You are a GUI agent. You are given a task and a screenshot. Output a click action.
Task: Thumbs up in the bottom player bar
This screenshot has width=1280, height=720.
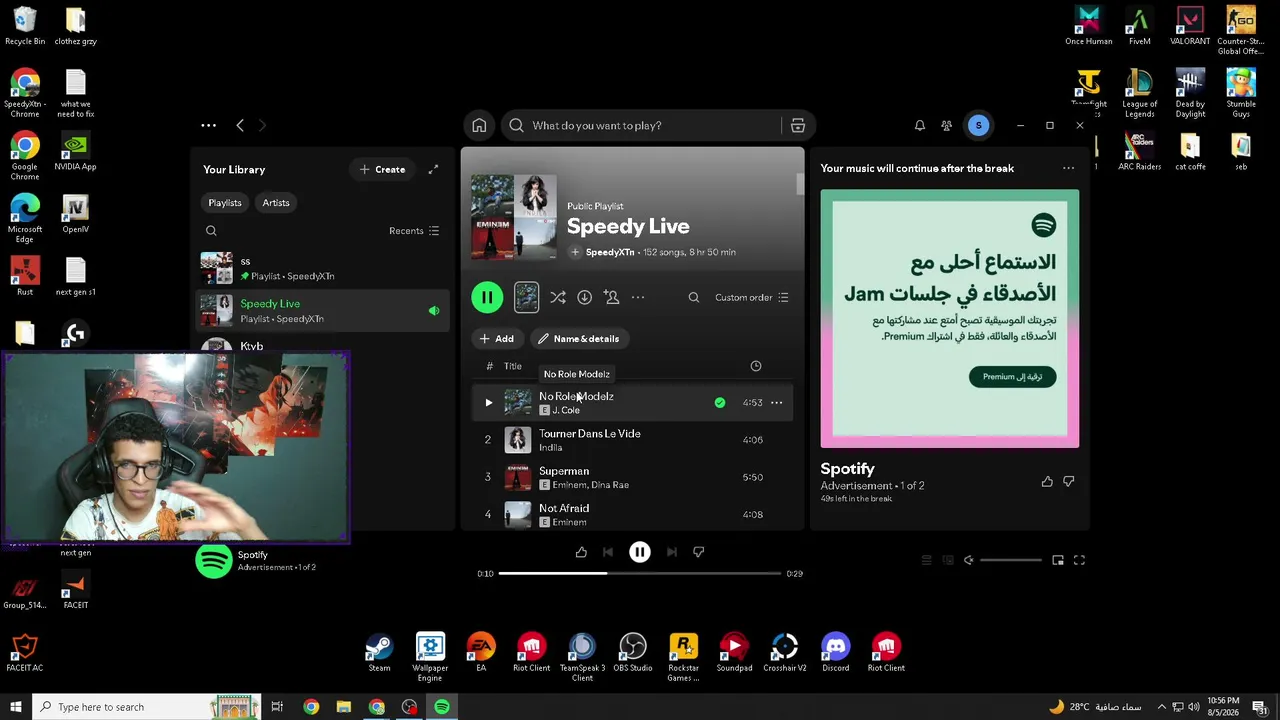point(581,552)
